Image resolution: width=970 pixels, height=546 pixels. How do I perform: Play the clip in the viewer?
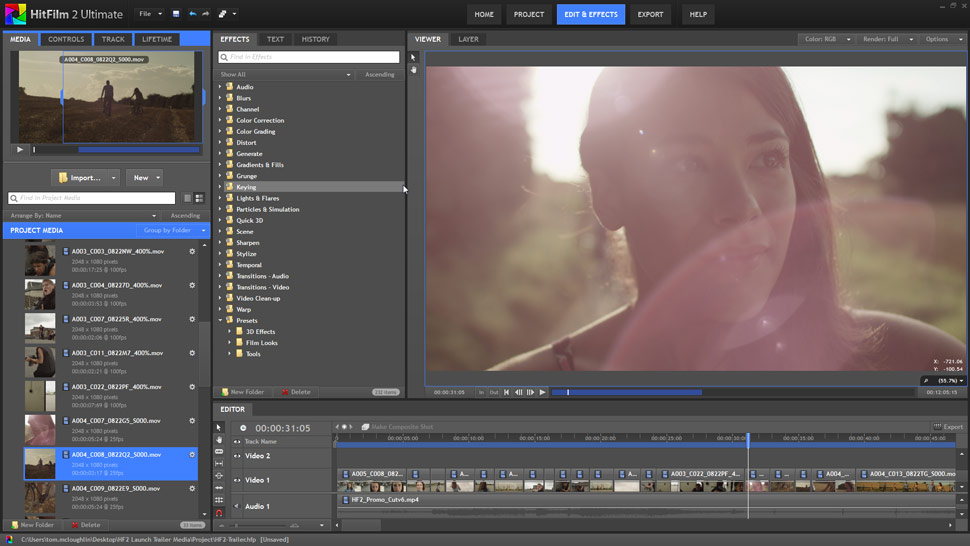[x=542, y=392]
